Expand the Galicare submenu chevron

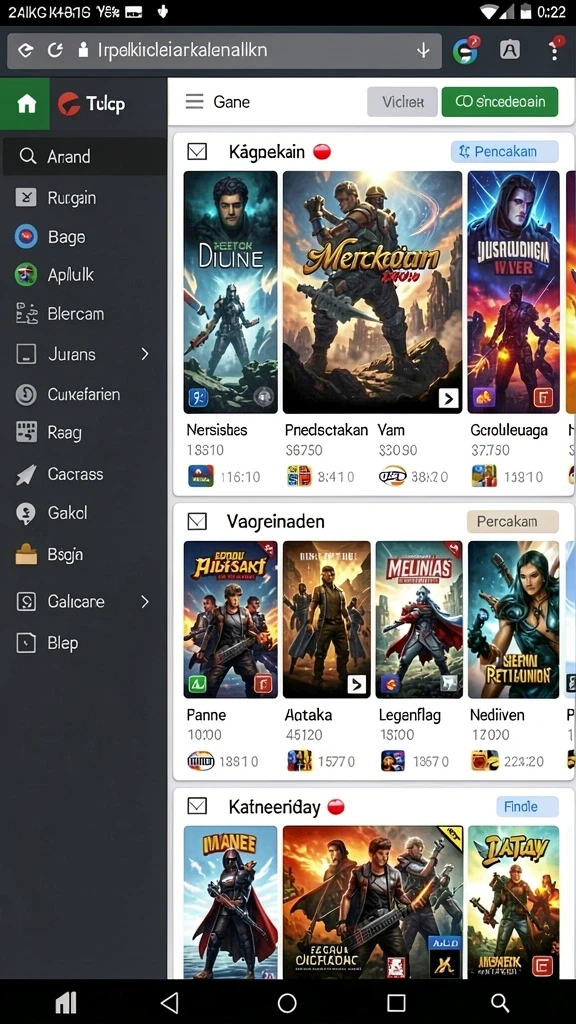(x=145, y=601)
